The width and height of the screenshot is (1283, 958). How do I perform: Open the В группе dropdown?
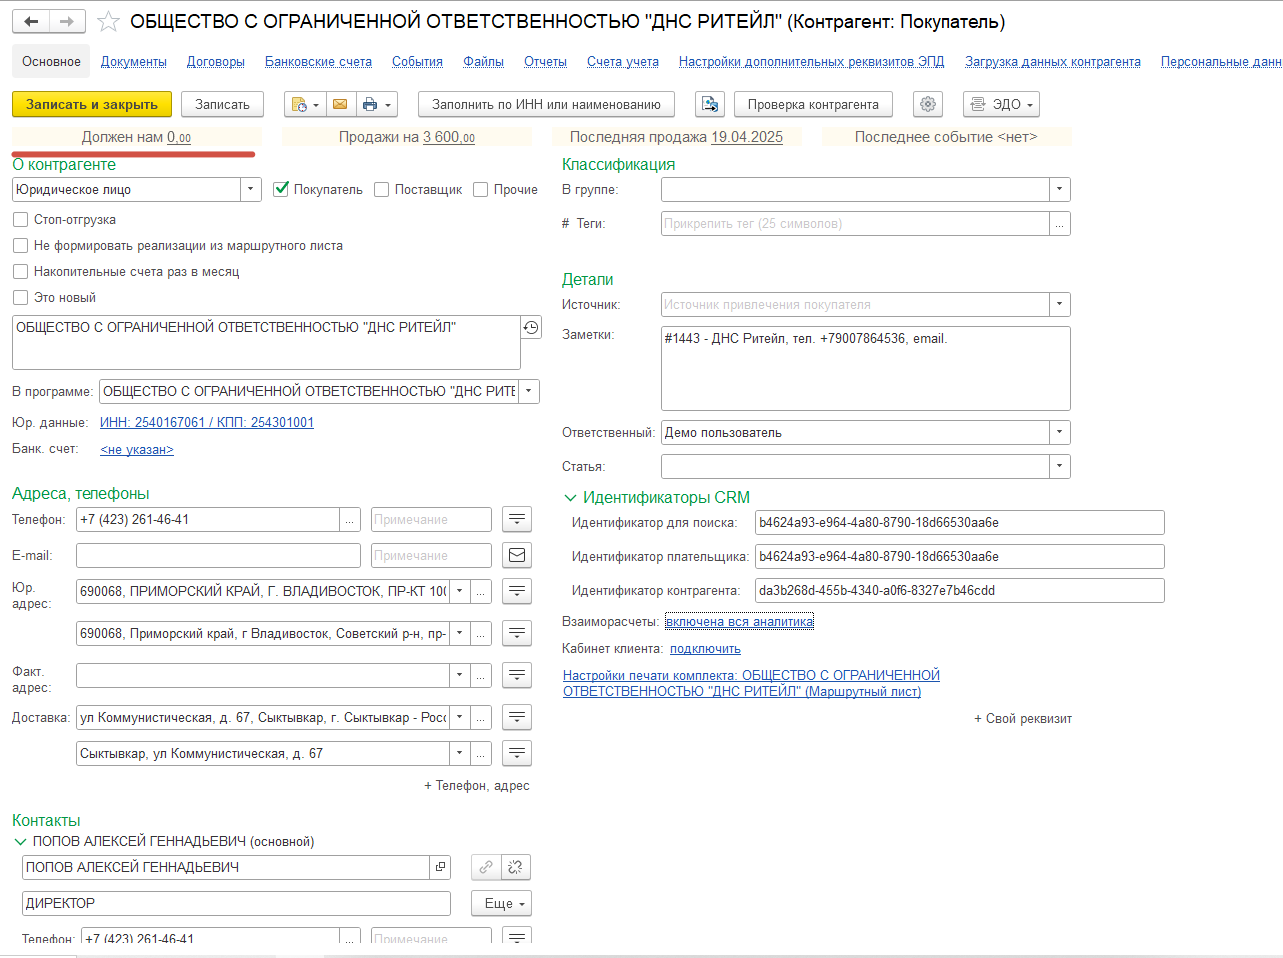[1060, 189]
